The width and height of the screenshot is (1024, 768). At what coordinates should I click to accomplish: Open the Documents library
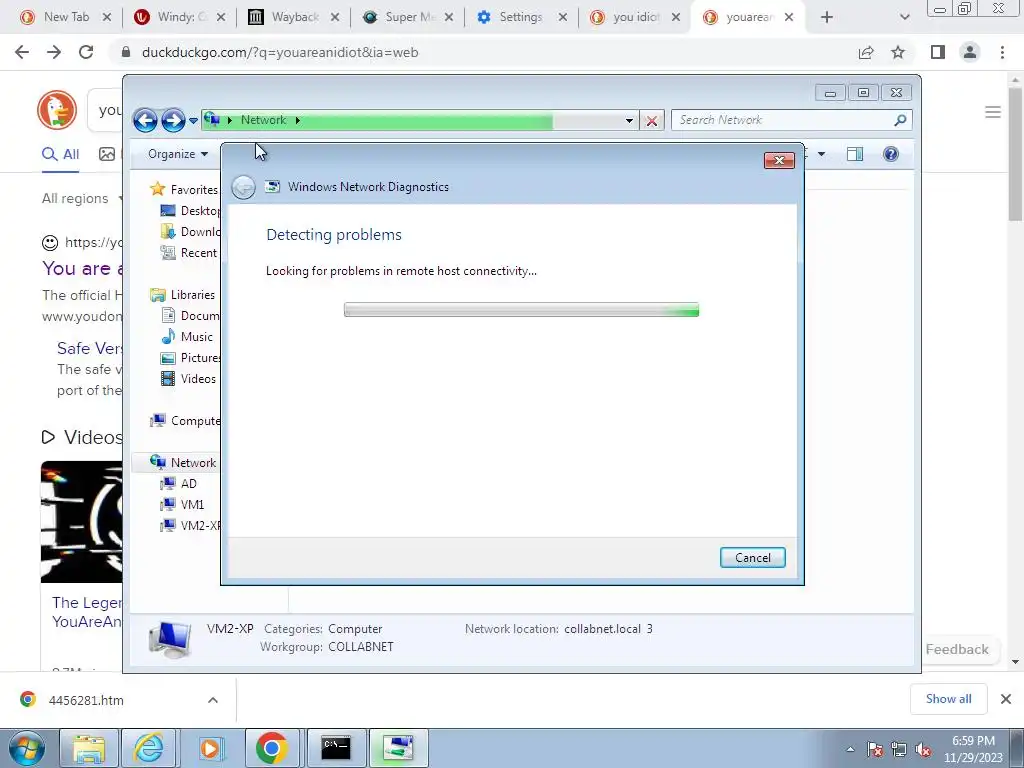pyautogui.click(x=190, y=315)
